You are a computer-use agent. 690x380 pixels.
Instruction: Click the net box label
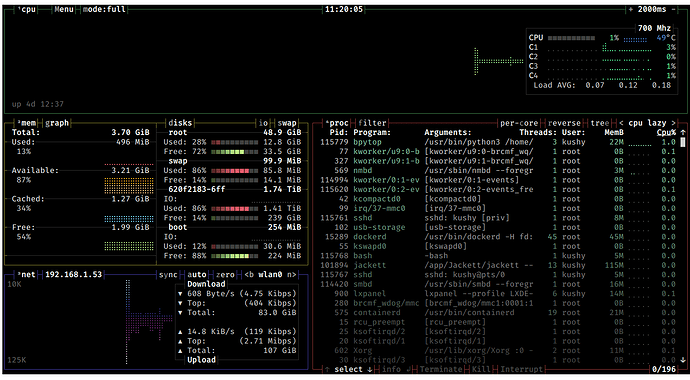[26, 274]
